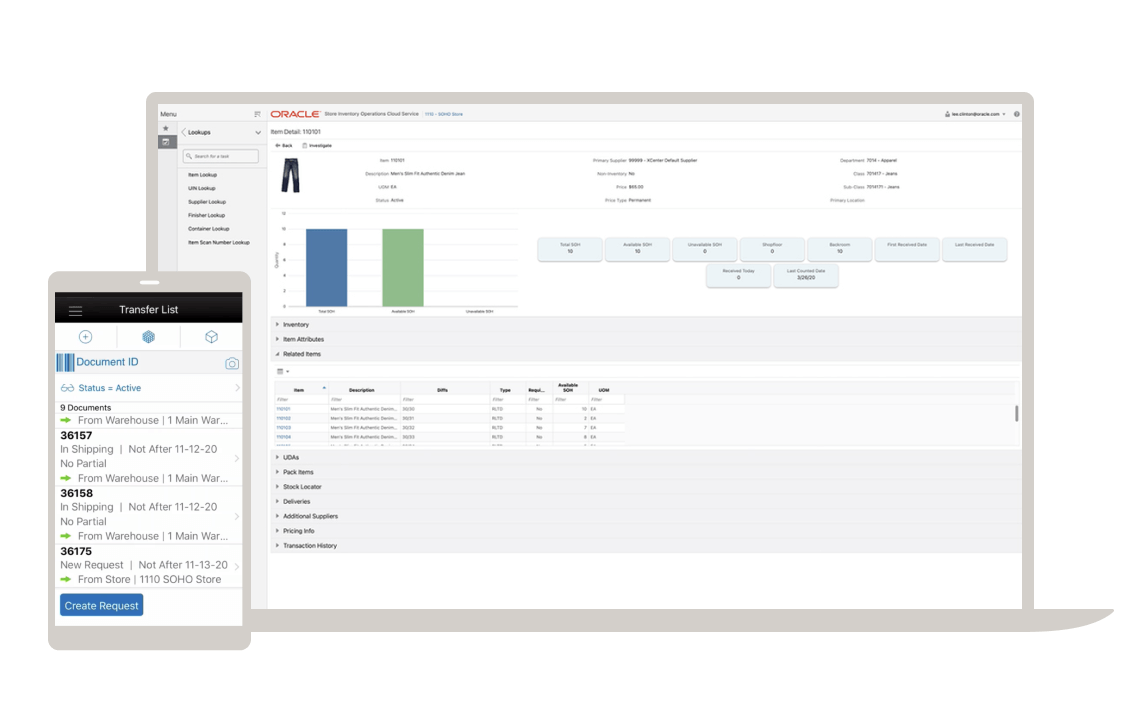Expand the Stock Locator section
The height and width of the screenshot is (724, 1148).
(x=302, y=486)
